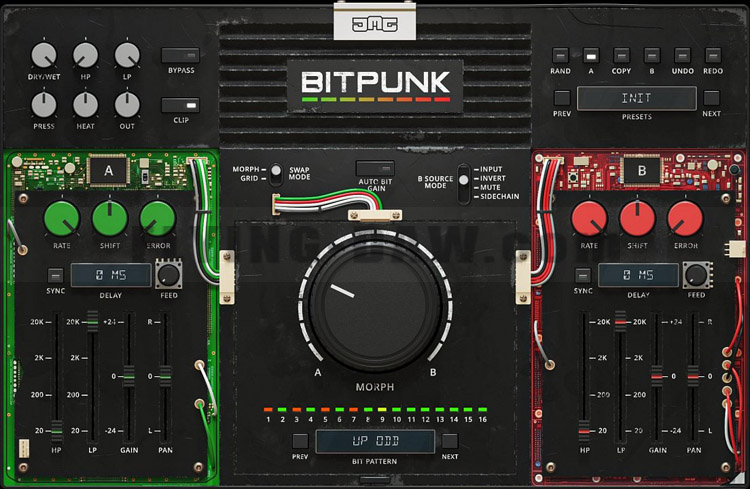750x489 pixels.
Task: Click the green ERROR knob in section A
Action: 158,219
